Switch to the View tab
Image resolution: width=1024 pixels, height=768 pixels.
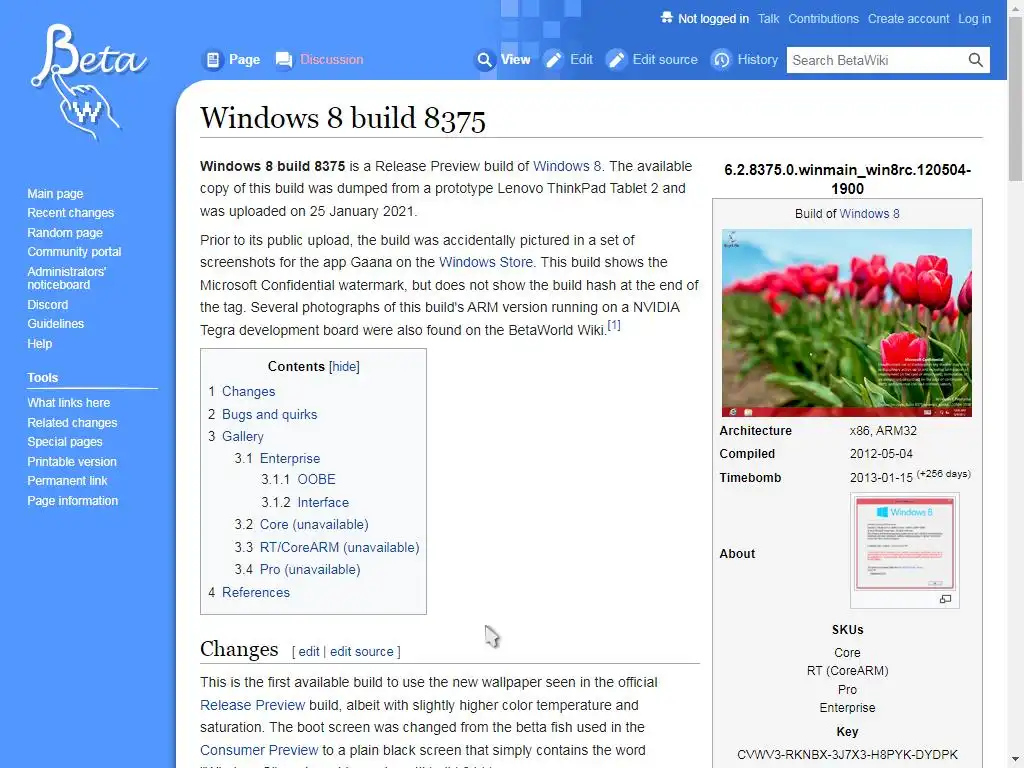click(515, 60)
